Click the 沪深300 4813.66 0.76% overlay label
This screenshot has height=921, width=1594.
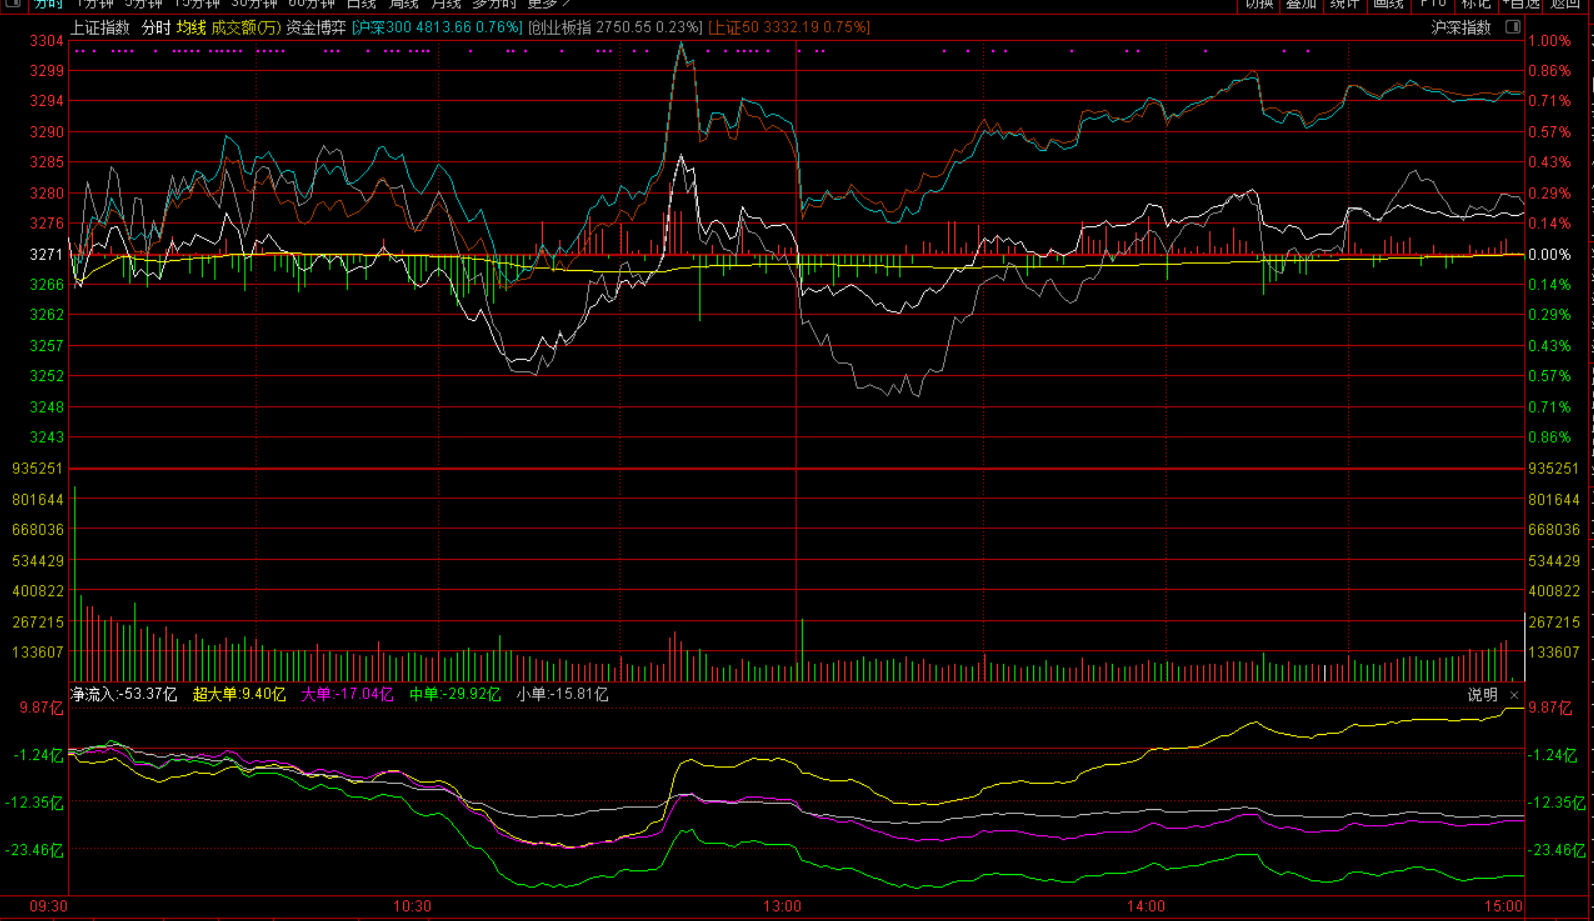click(x=437, y=28)
